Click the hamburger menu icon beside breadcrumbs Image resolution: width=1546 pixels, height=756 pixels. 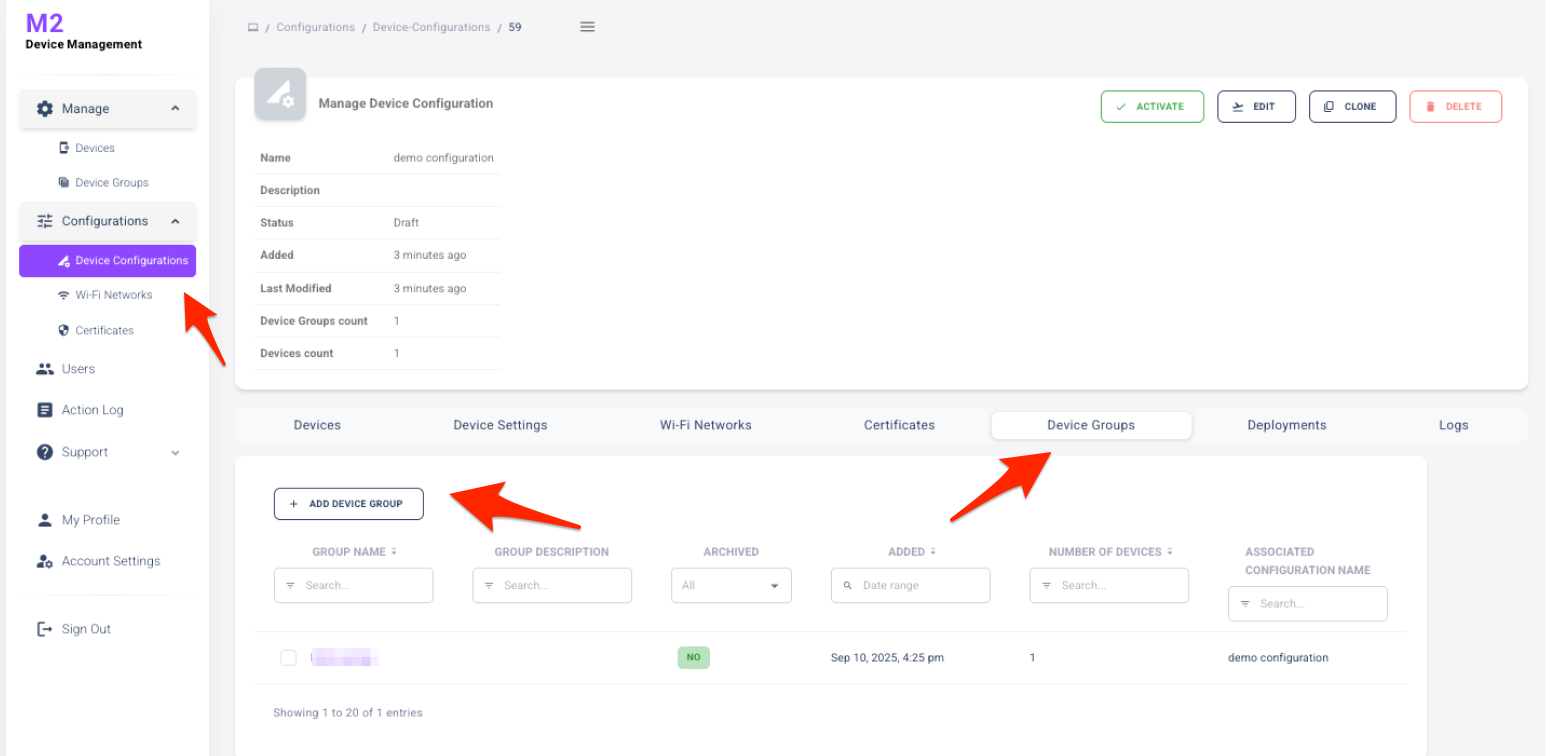tap(587, 27)
